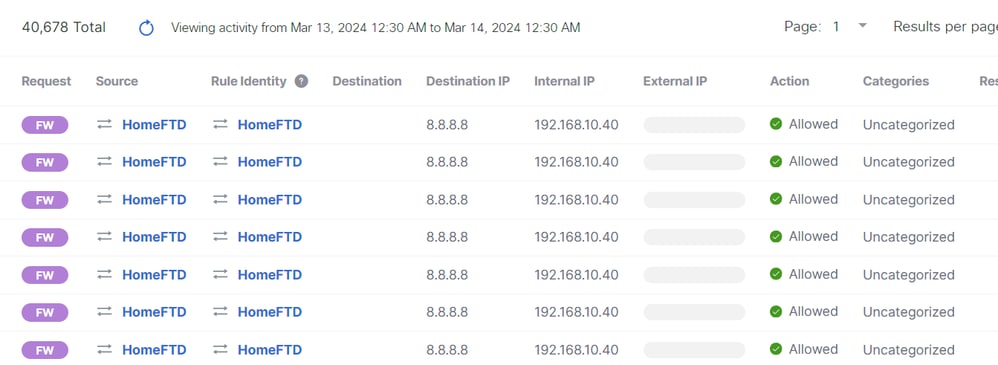This screenshot has height=365, width=998.
Task: Click the 192.168.10.40 internal IP in the seventh row
Action: coord(577,350)
